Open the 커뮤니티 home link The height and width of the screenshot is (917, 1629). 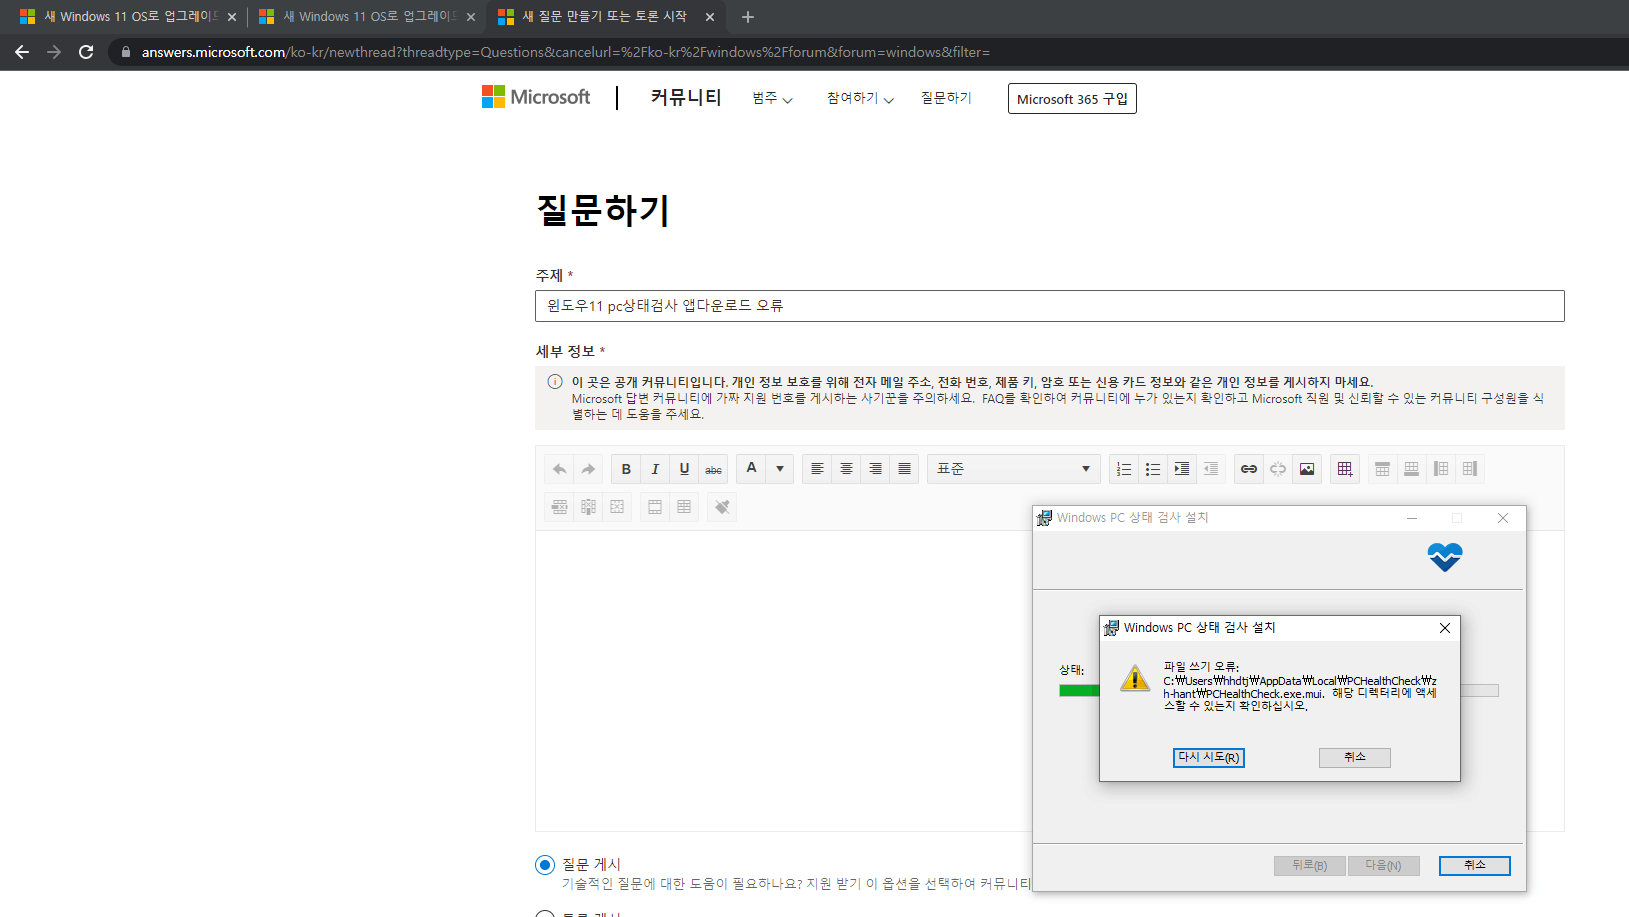(x=686, y=97)
